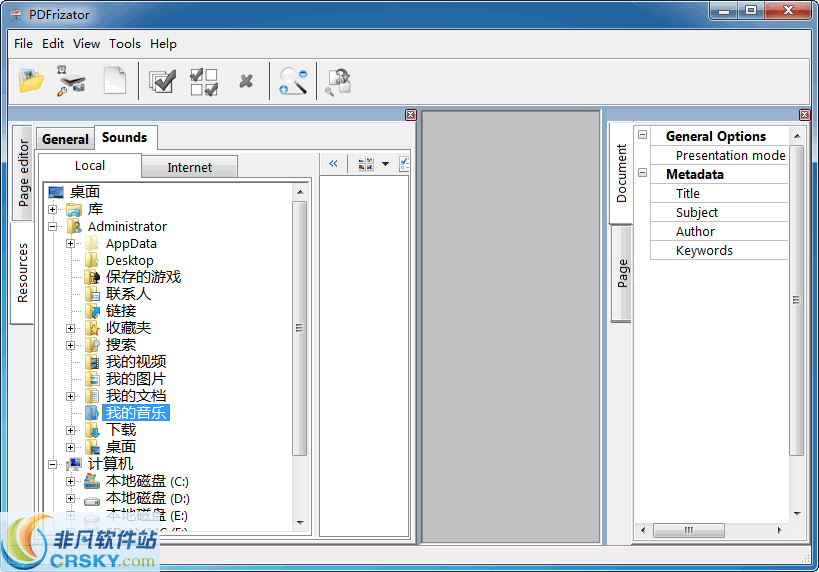Open the Tools menu
The height and width of the screenshot is (572, 819).
[x=125, y=44]
